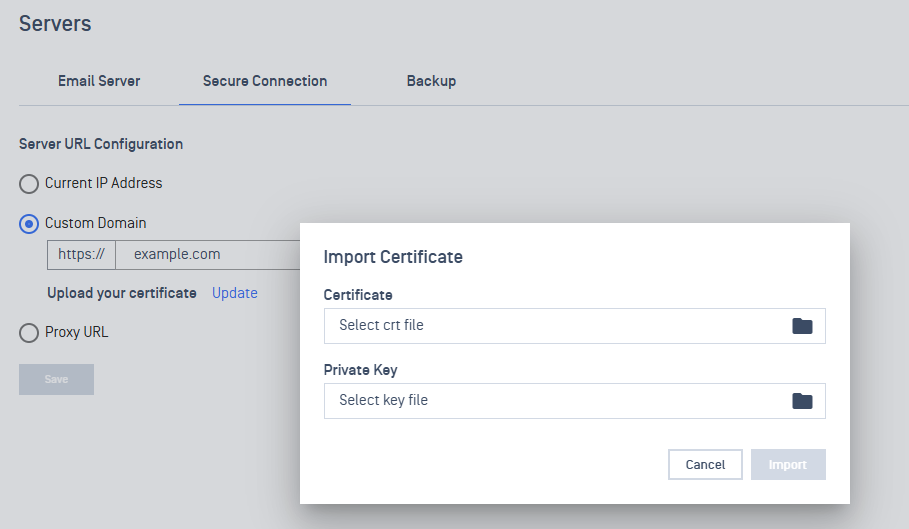Switch to the Email Server tab
909x529 pixels.
point(99,81)
